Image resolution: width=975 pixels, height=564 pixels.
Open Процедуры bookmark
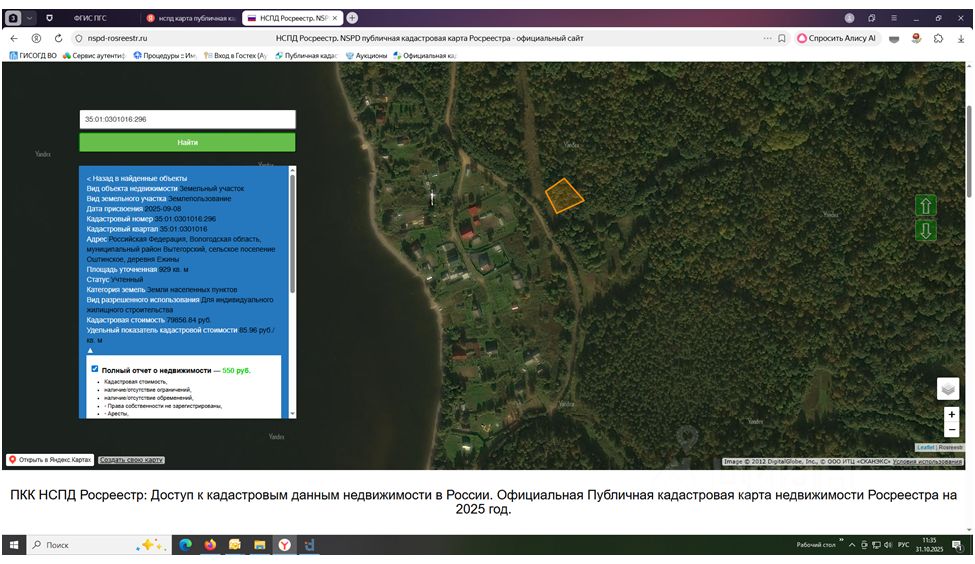tap(165, 55)
